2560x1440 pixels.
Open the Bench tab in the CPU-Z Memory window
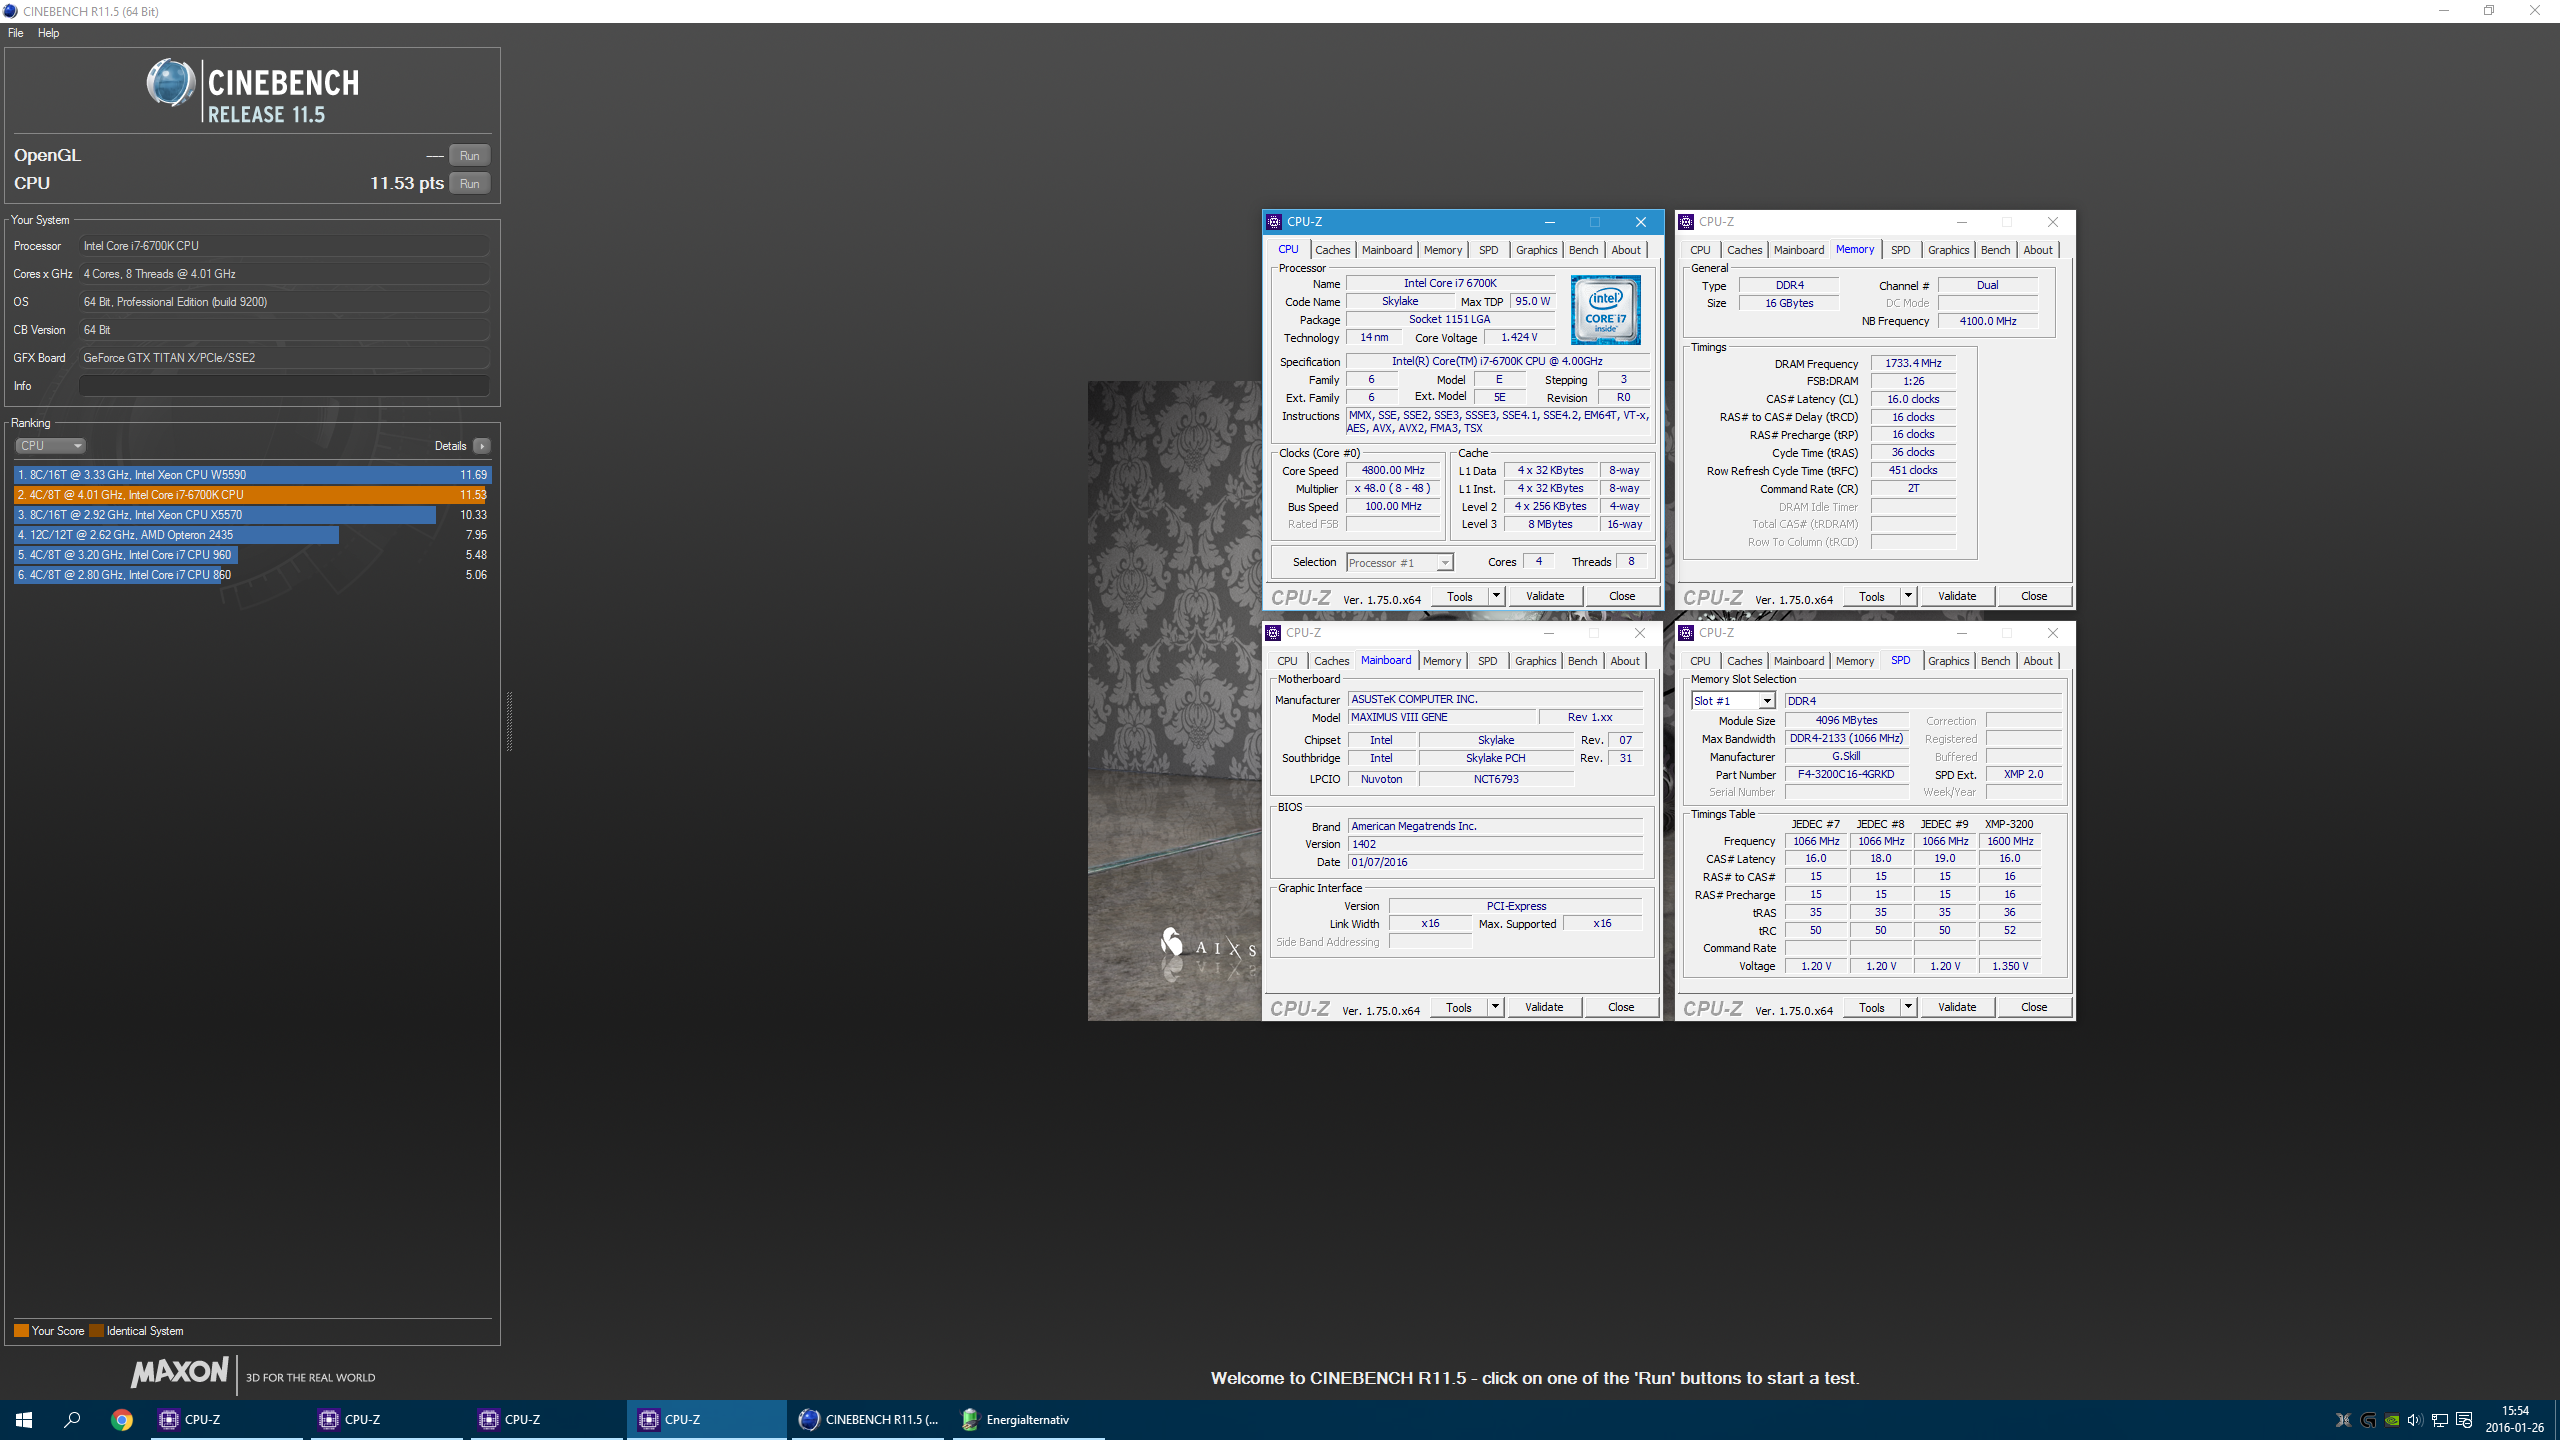click(x=1995, y=250)
